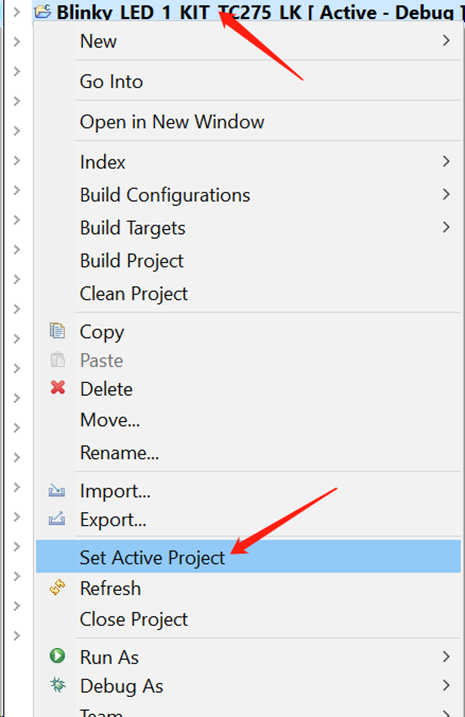465x717 pixels.
Task: Select Set Active Project menu entry
Action: (x=248, y=556)
